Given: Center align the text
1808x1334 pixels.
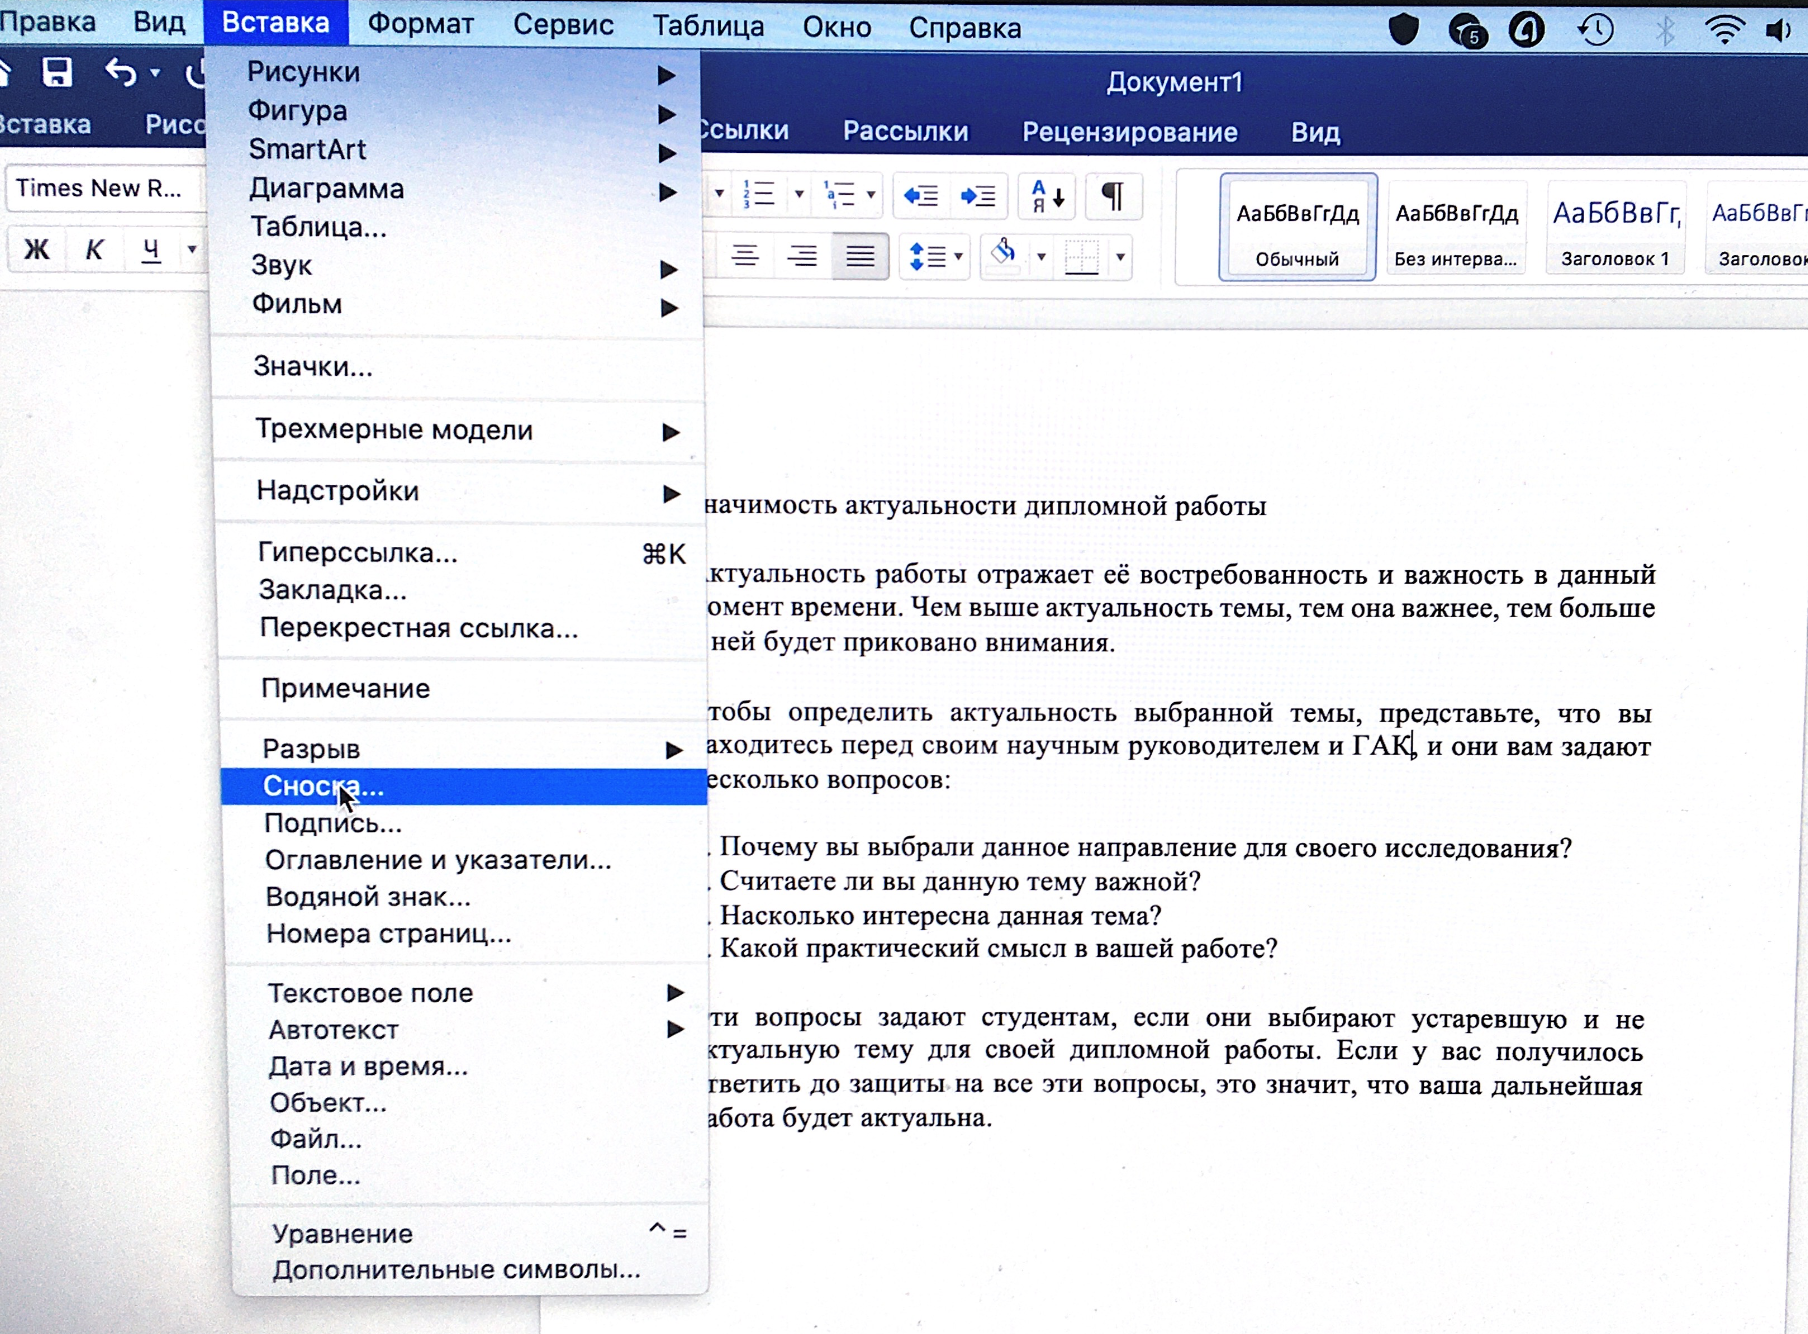Looking at the screenshot, I should pos(744,256).
